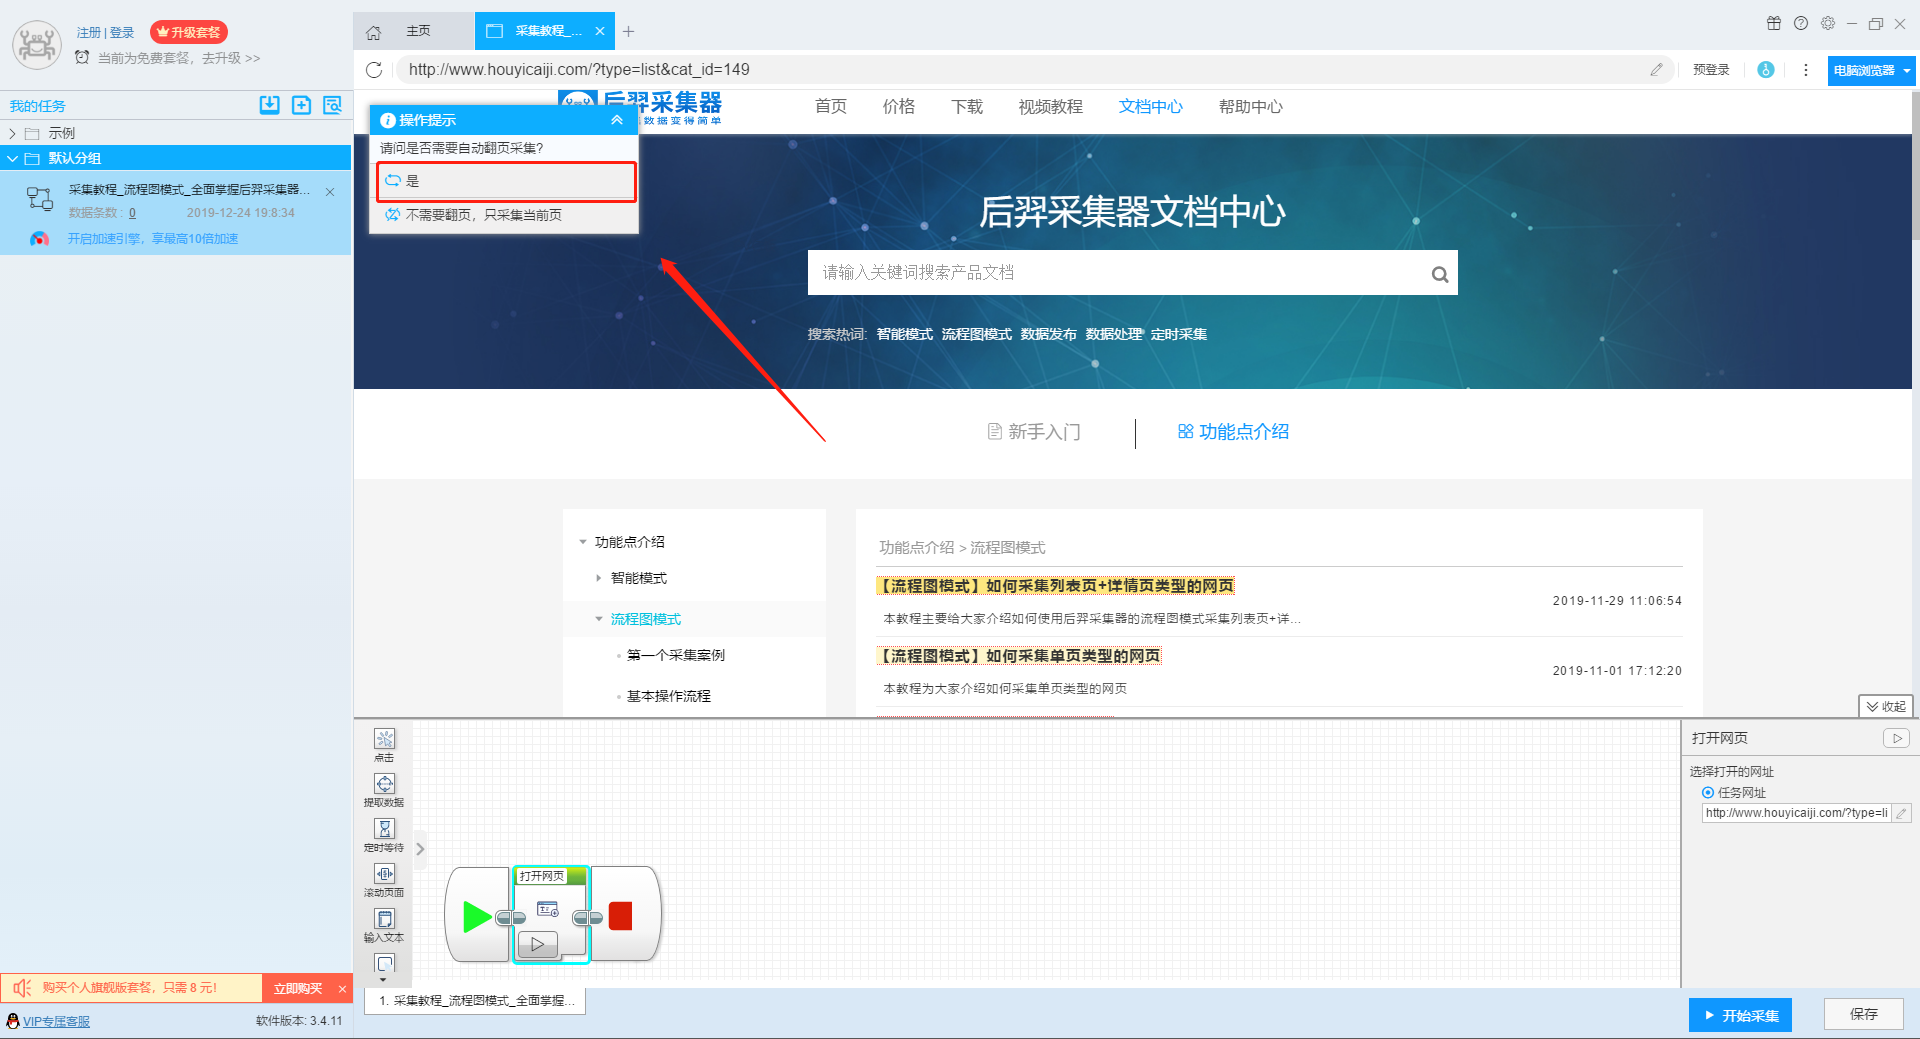
Task: Choose 是 for auto pagination
Action: (x=506, y=181)
